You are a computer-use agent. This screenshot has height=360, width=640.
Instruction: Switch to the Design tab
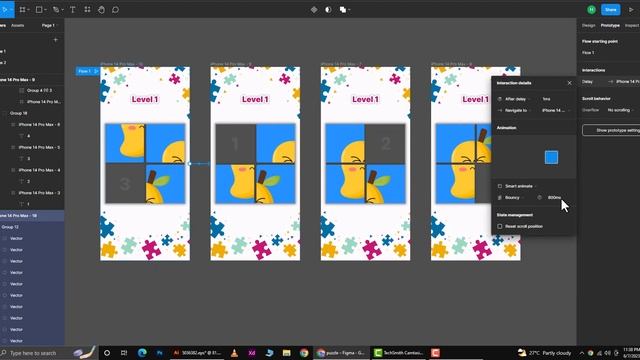coord(589,25)
